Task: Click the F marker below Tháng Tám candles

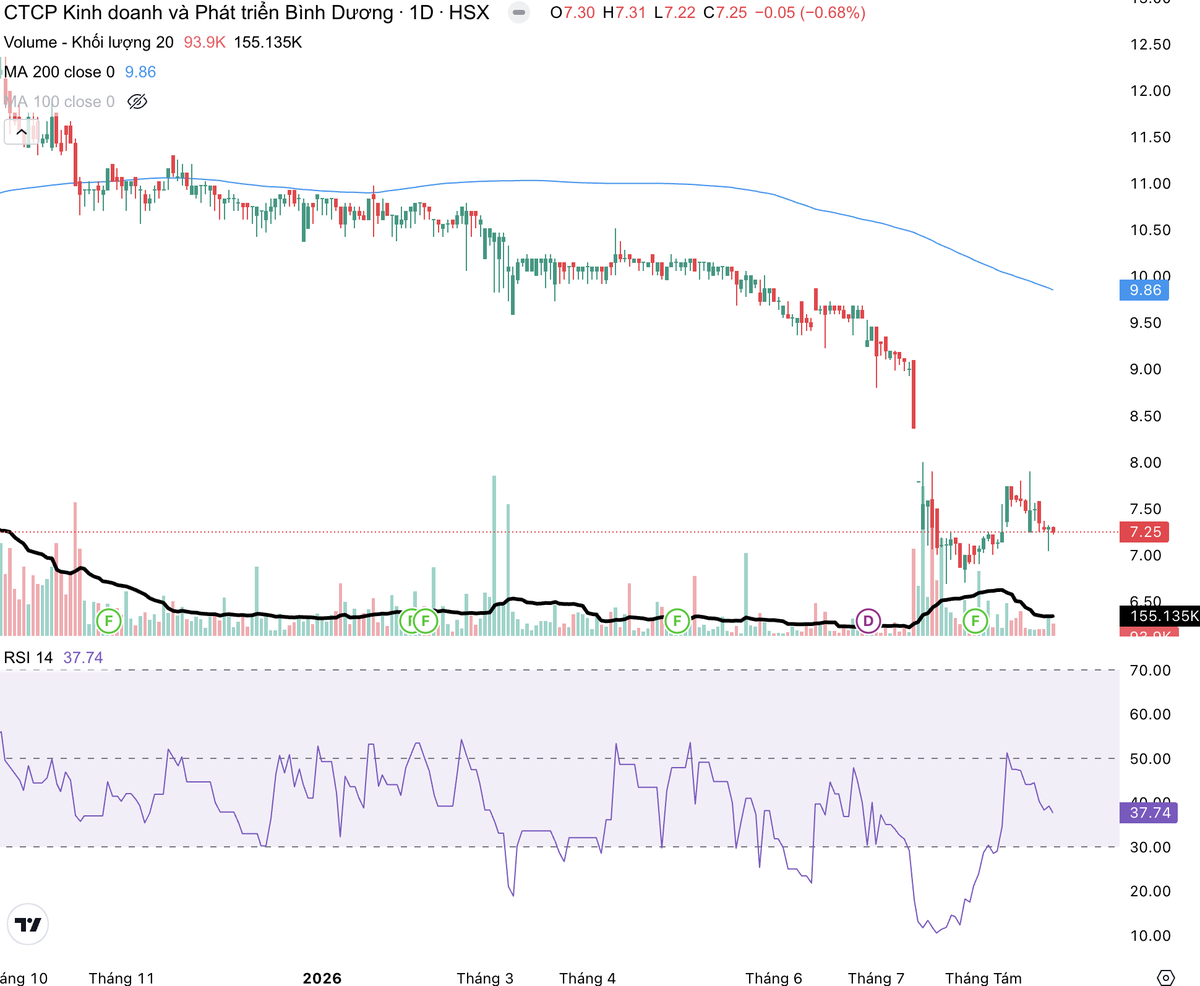Action: [x=975, y=621]
